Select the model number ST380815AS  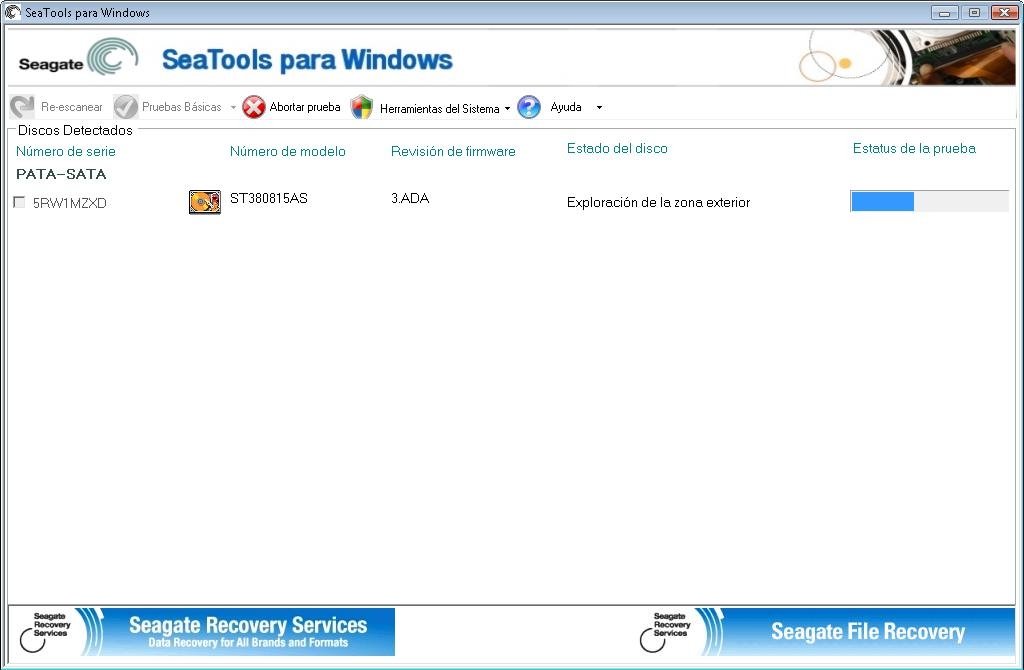[268, 199]
